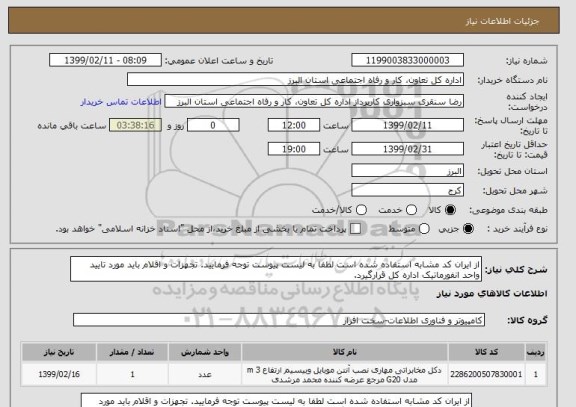The image size is (576, 407).
Task: Click the تاریخ نیاز column header
Action: coord(59,352)
